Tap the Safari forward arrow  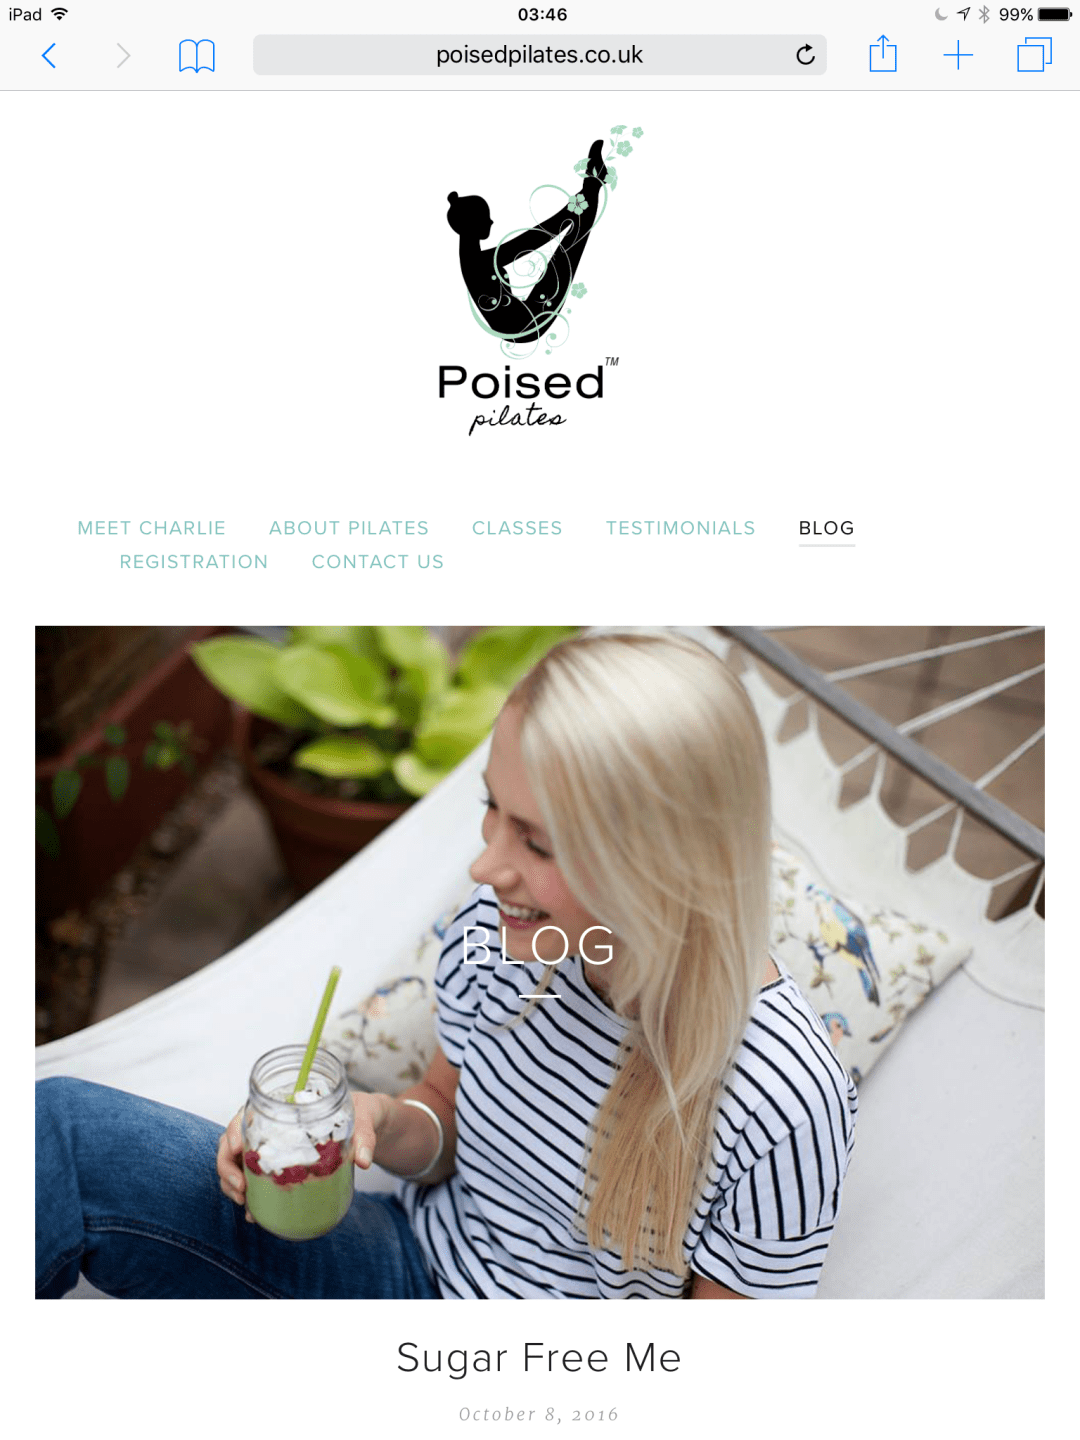123,55
